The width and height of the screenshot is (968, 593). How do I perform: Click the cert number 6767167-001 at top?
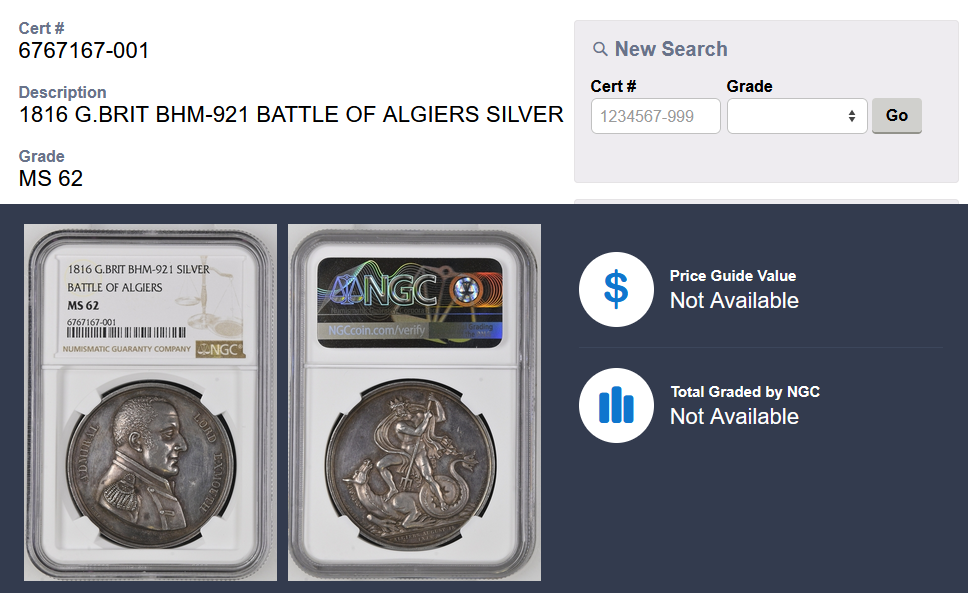[x=84, y=51]
